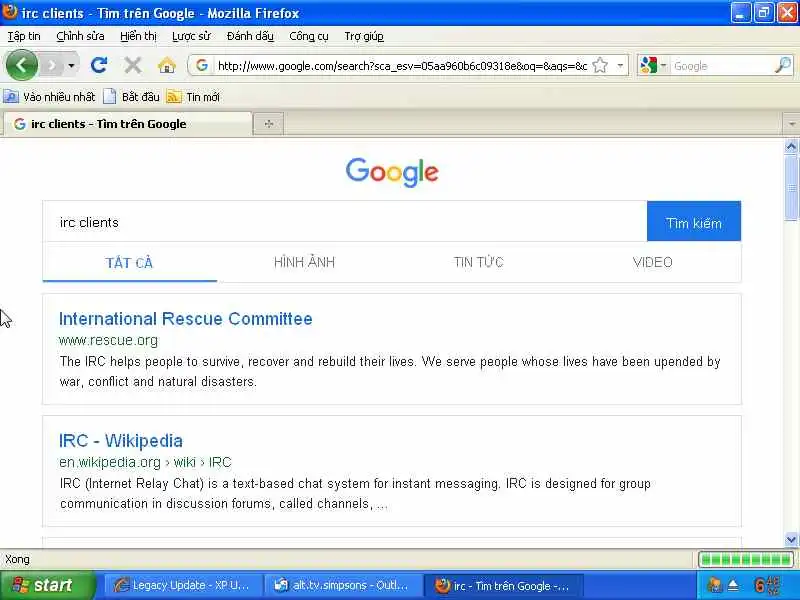This screenshot has height=600, width=800.
Task: Open a new tab with the plus button
Action: [x=269, y=124]
